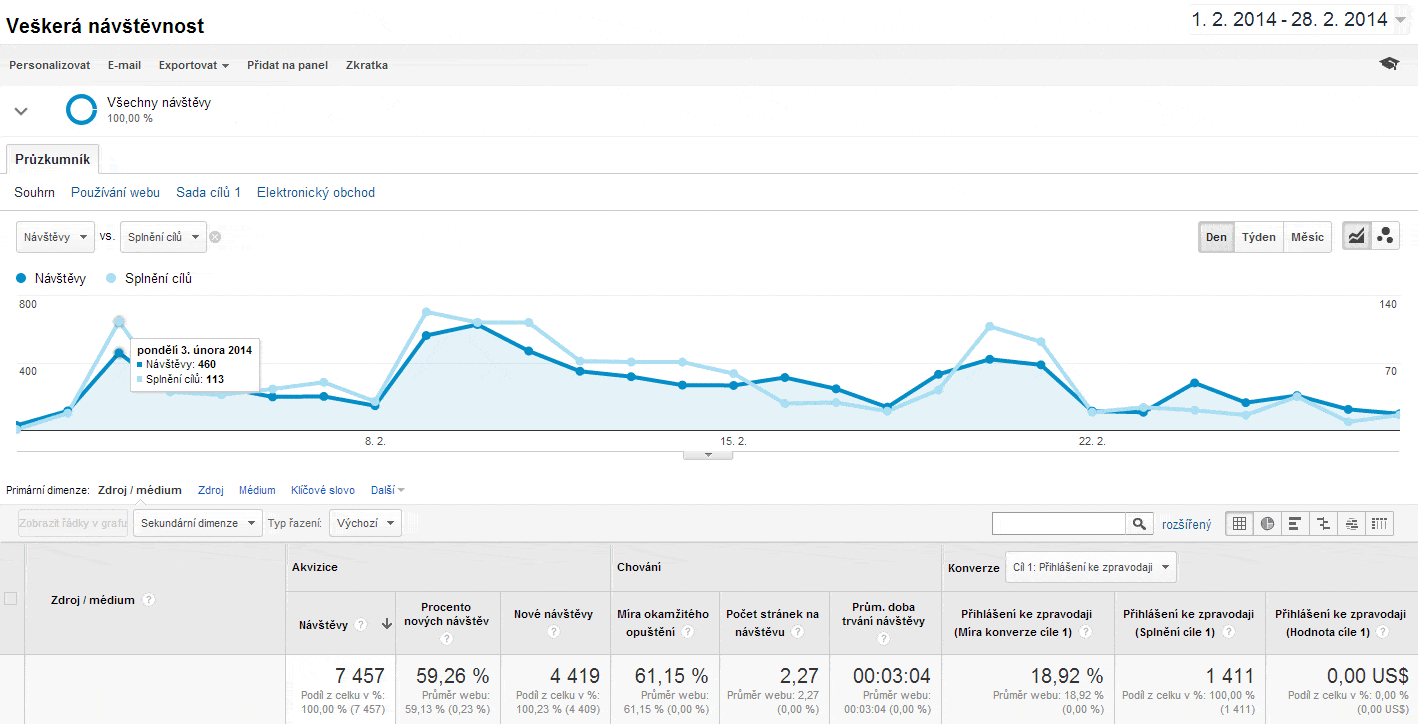Select the comparison view icon
The height and width of the screenshot is (724, 1418).
pos(1323,523)
